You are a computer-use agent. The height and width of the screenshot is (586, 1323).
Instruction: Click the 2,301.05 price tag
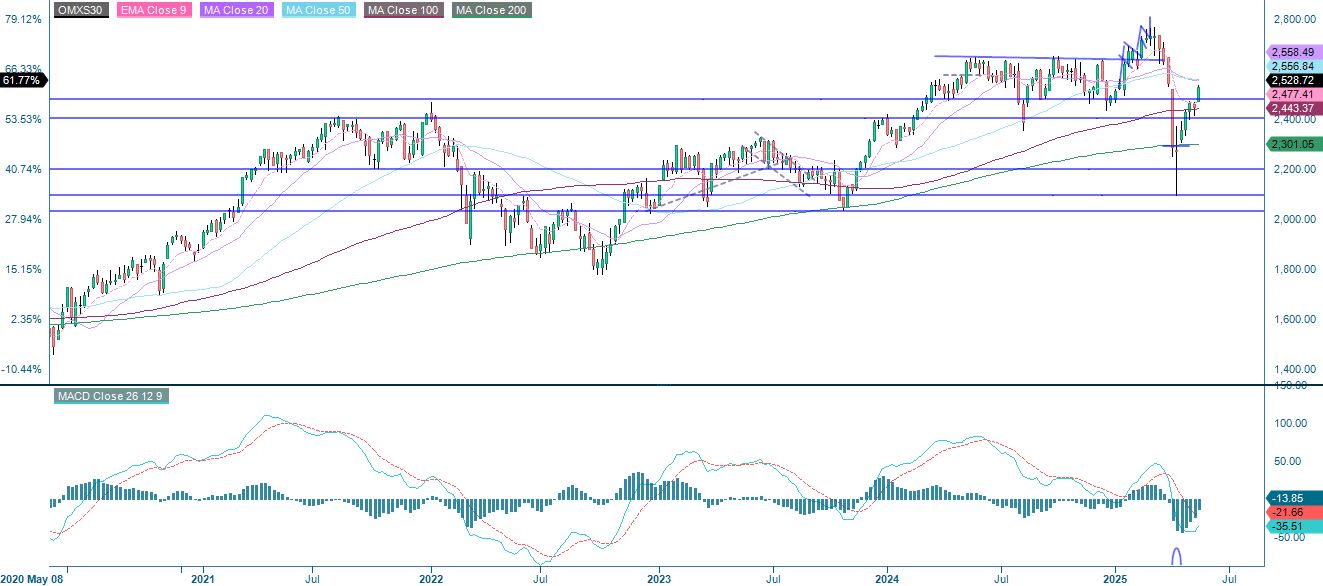[1294, 144]
